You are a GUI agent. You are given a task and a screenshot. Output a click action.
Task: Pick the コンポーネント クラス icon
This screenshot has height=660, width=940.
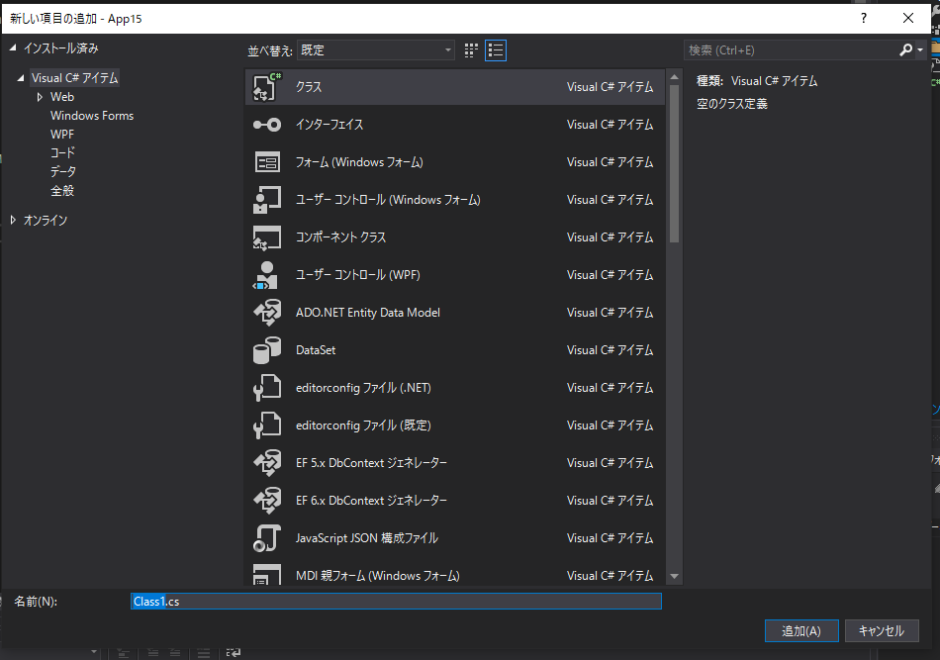(x=267, y=238)
